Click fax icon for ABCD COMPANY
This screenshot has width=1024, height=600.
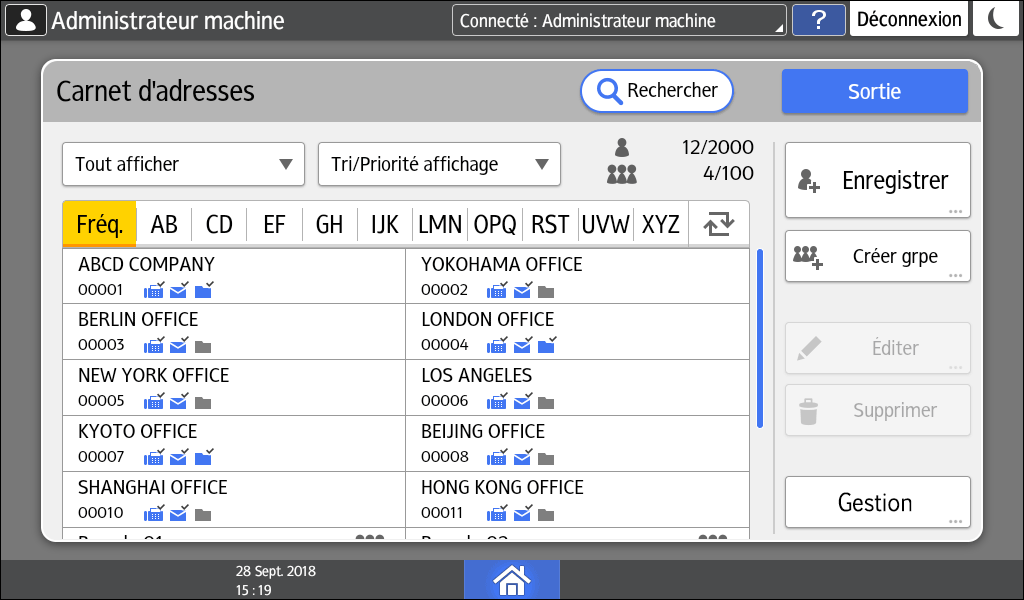coord(154,291)
